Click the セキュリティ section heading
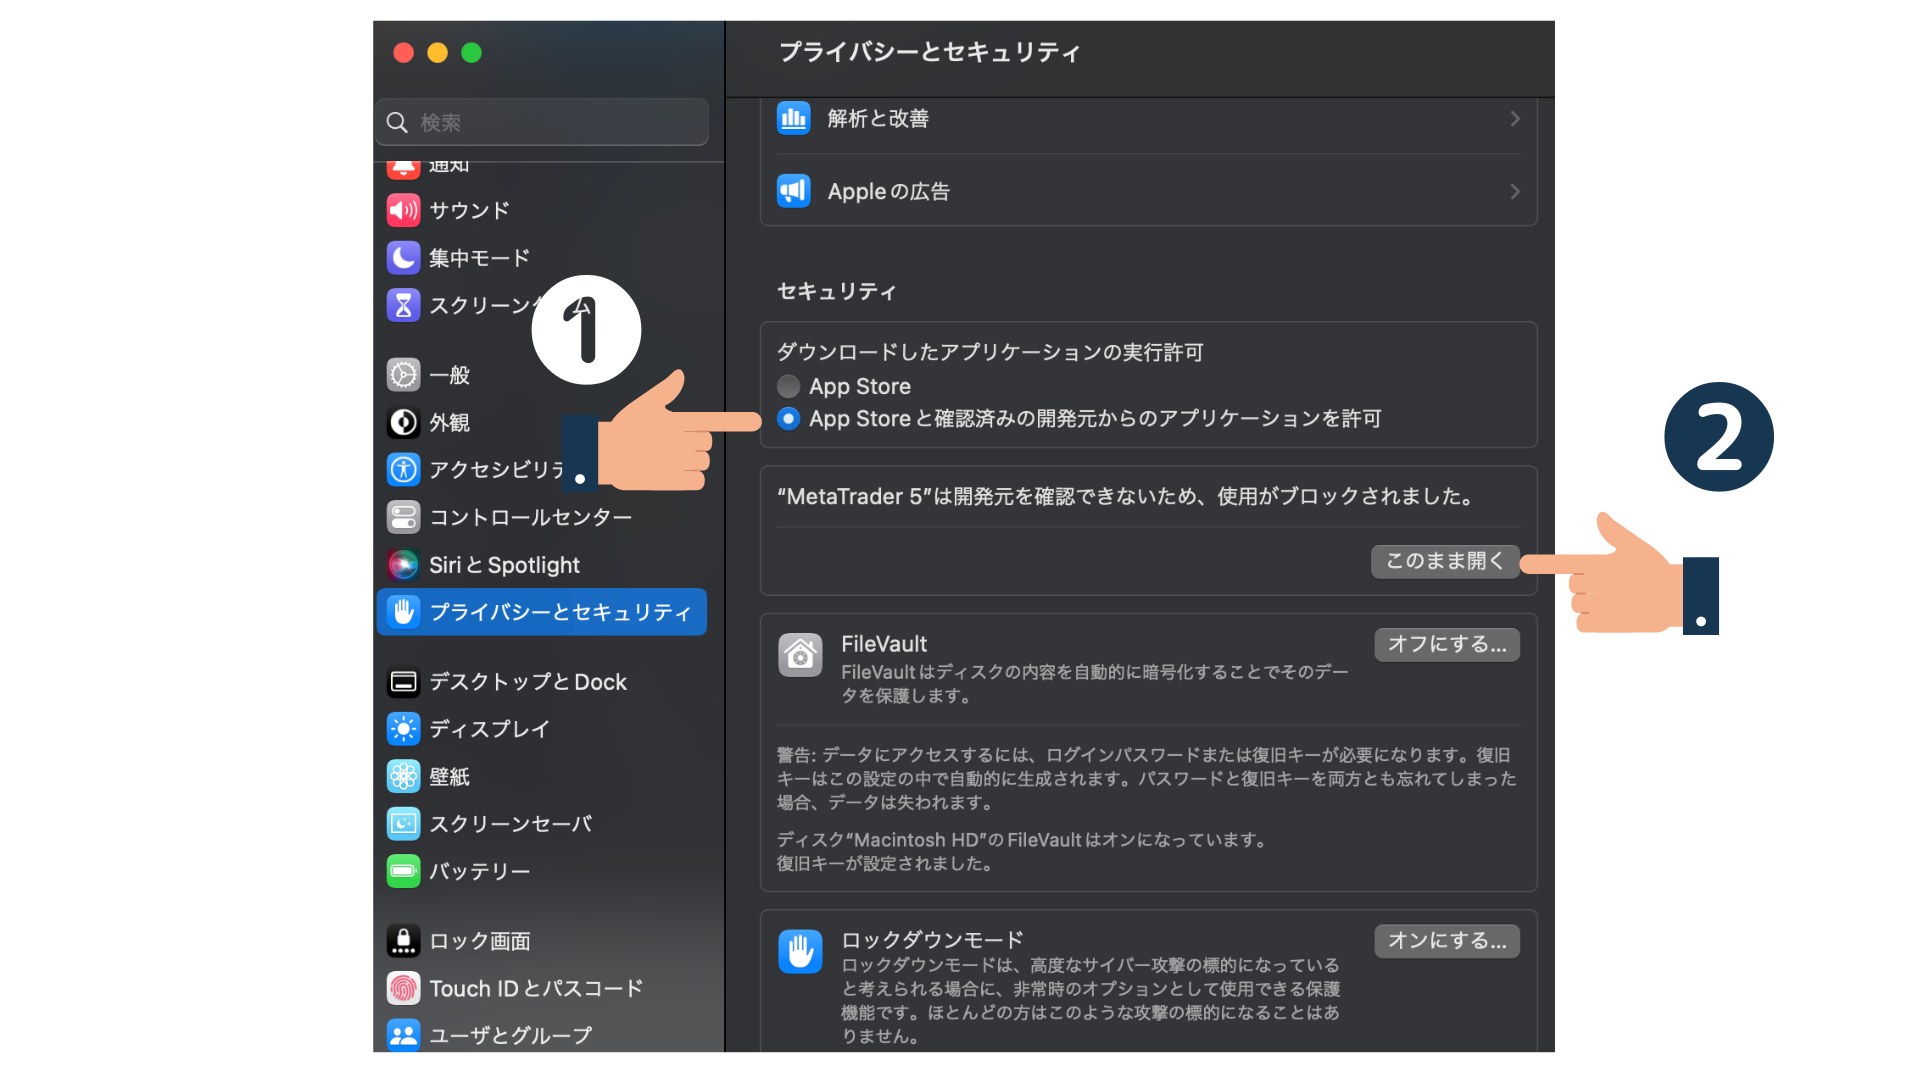 (837, 291)
